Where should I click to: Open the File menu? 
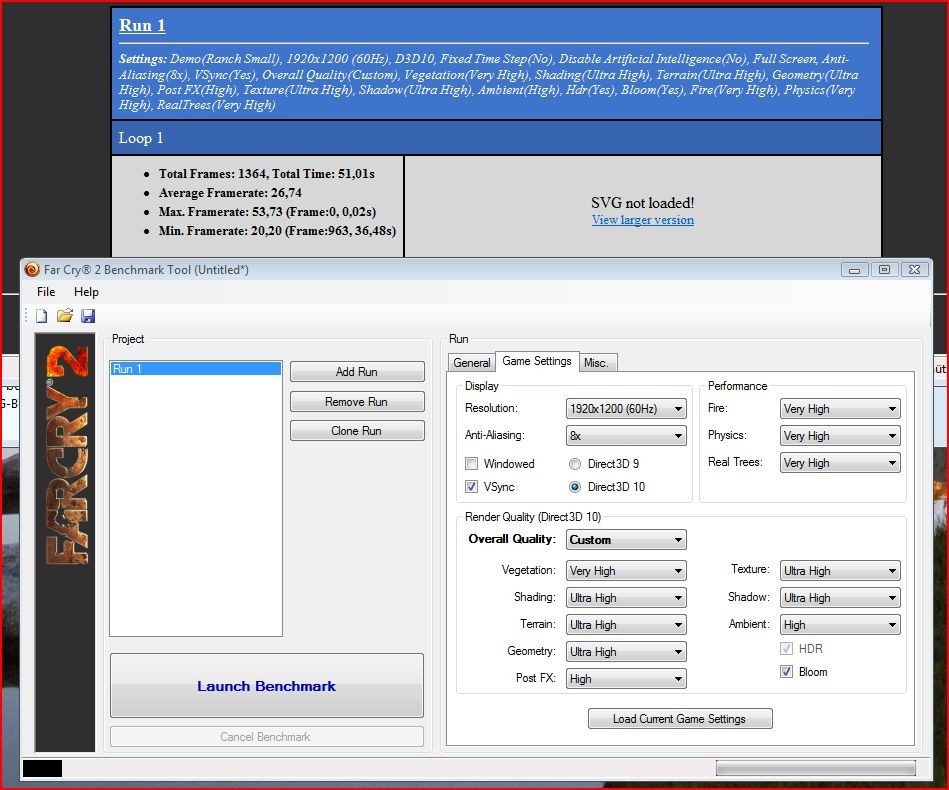[x=46, y=292]
